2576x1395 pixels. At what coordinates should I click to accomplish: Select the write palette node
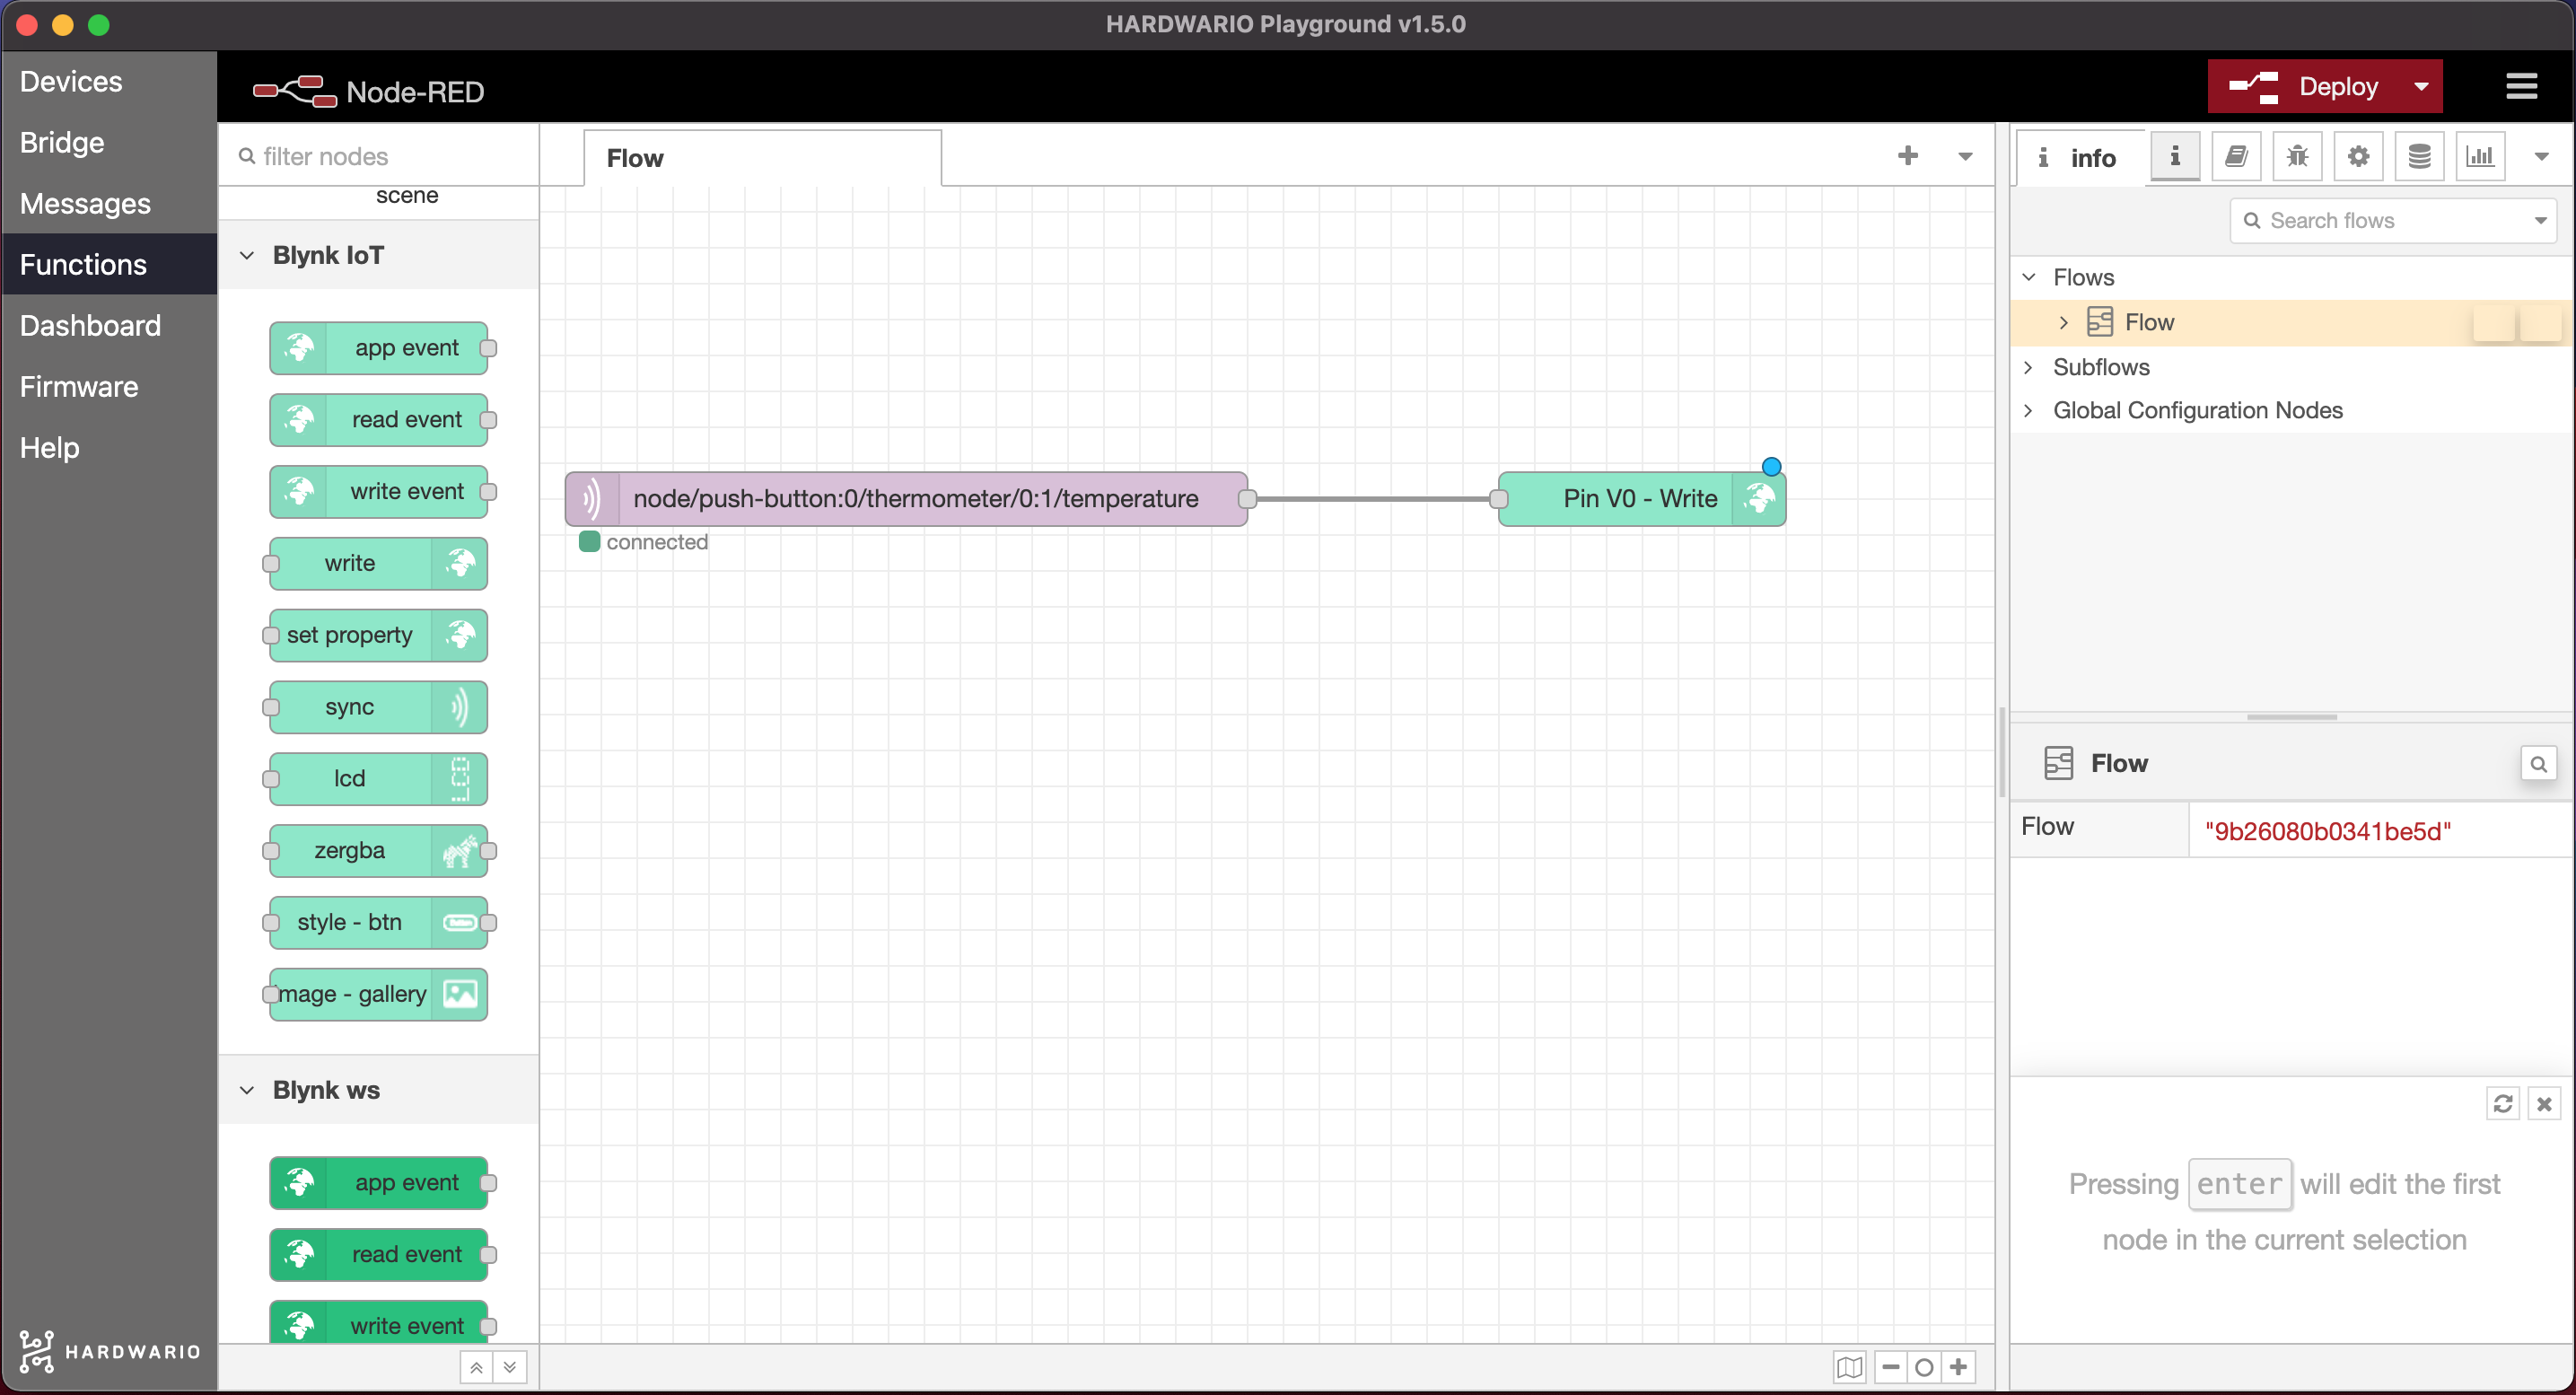pyautogui.click(x=379, y=564)
